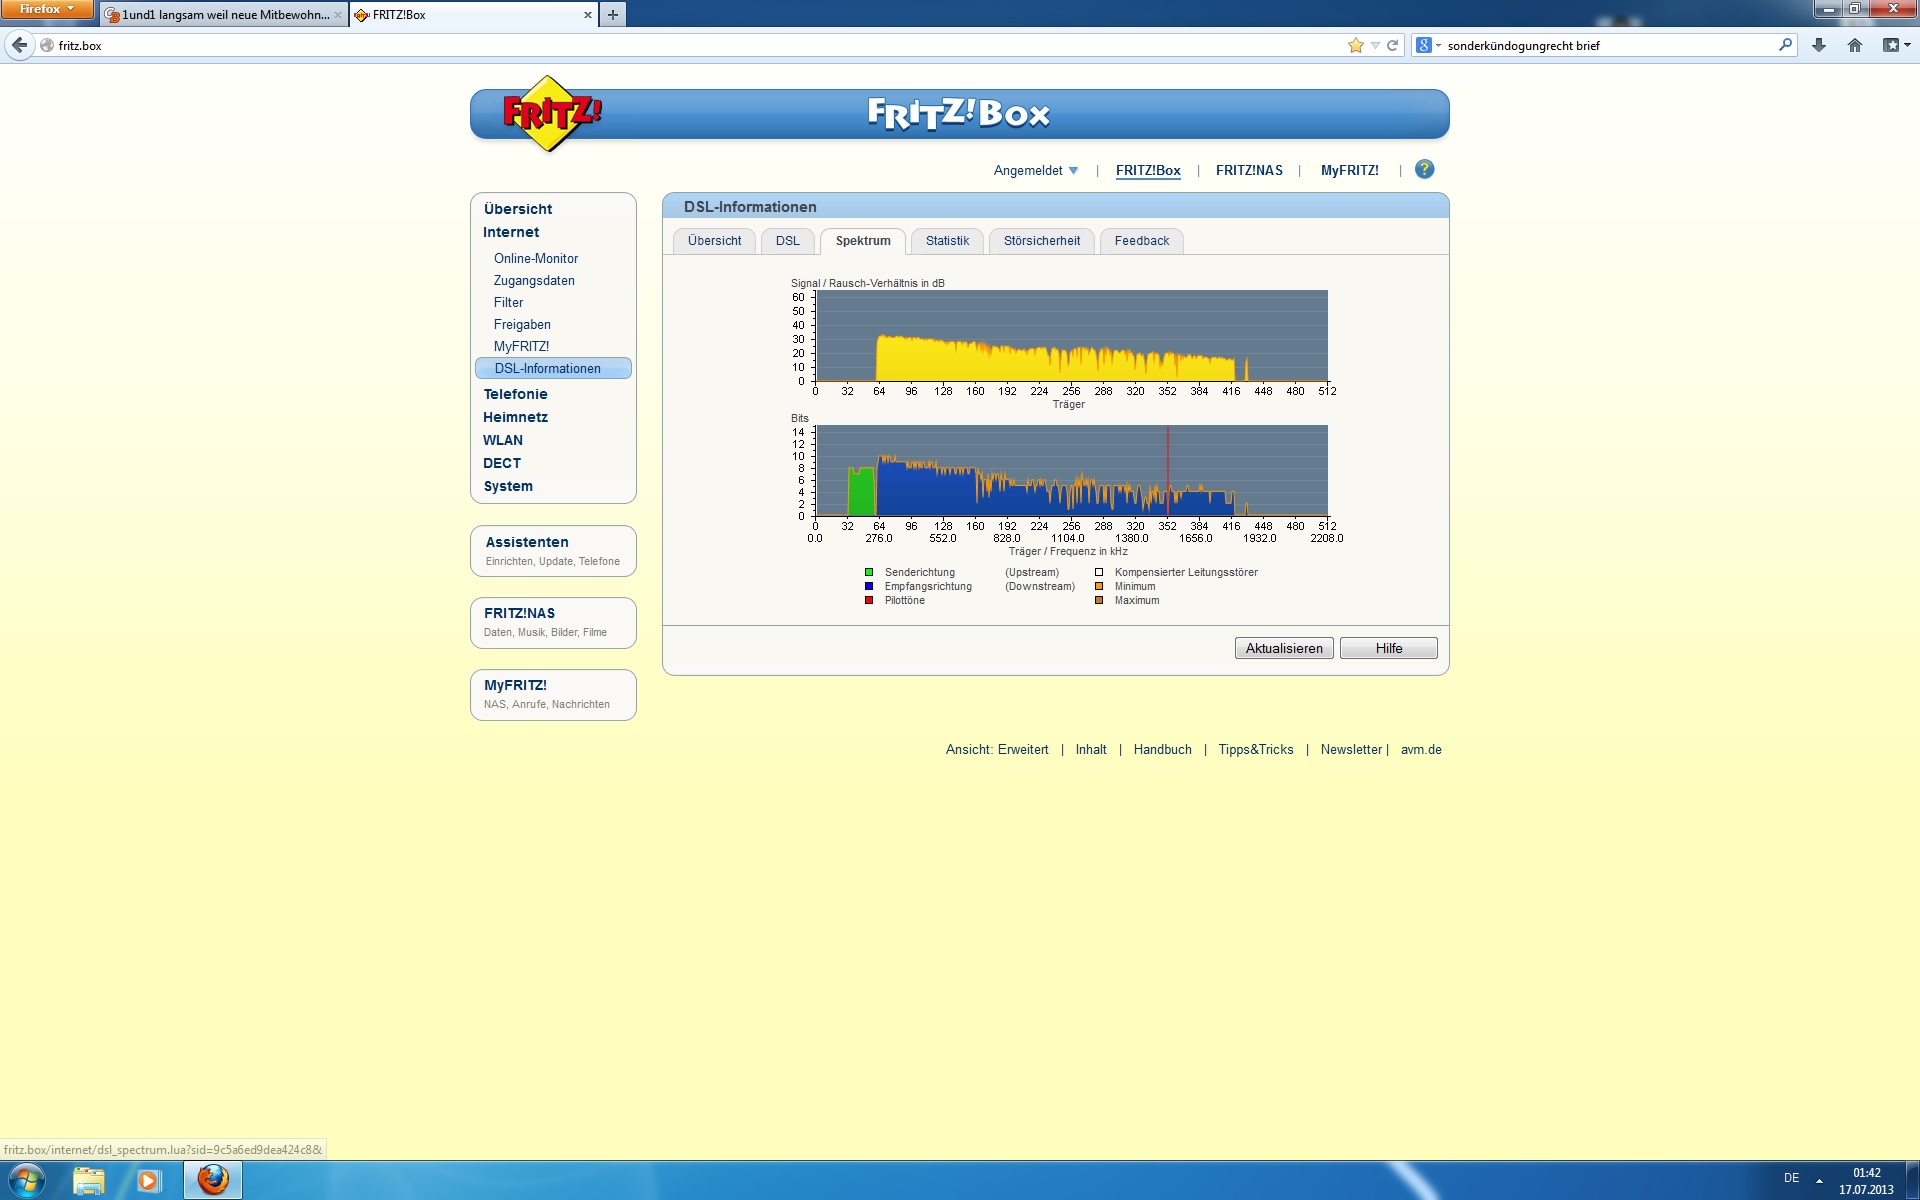Go to the browser home icon

coord(1855,45)
